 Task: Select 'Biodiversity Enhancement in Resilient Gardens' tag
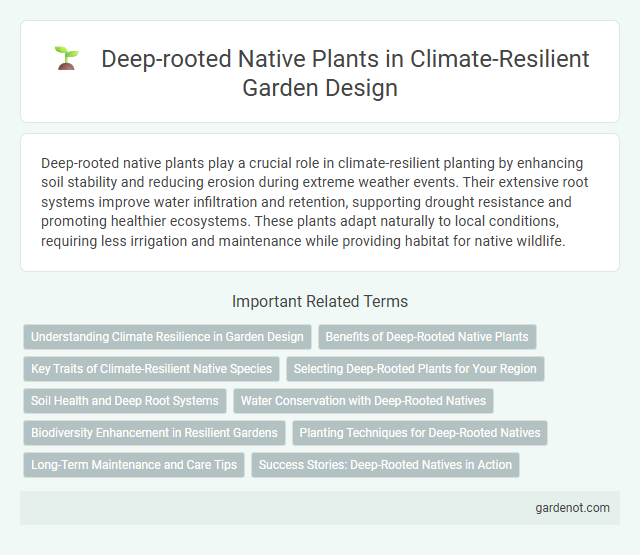(154, 433)
